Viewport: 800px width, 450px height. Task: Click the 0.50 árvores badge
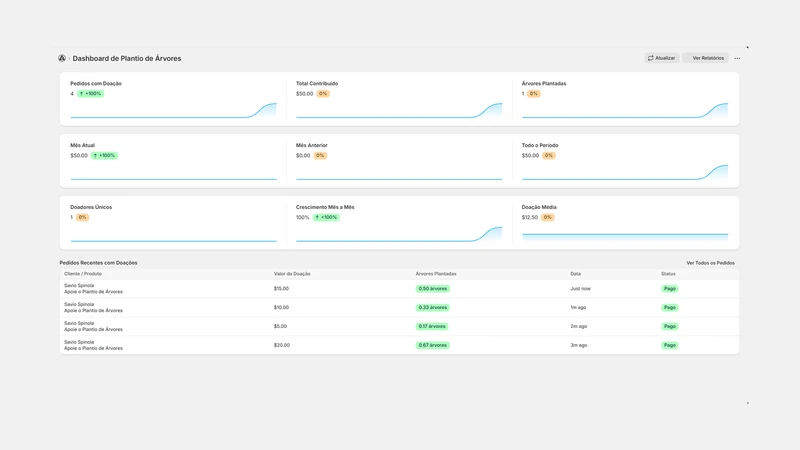pos(433,289)
